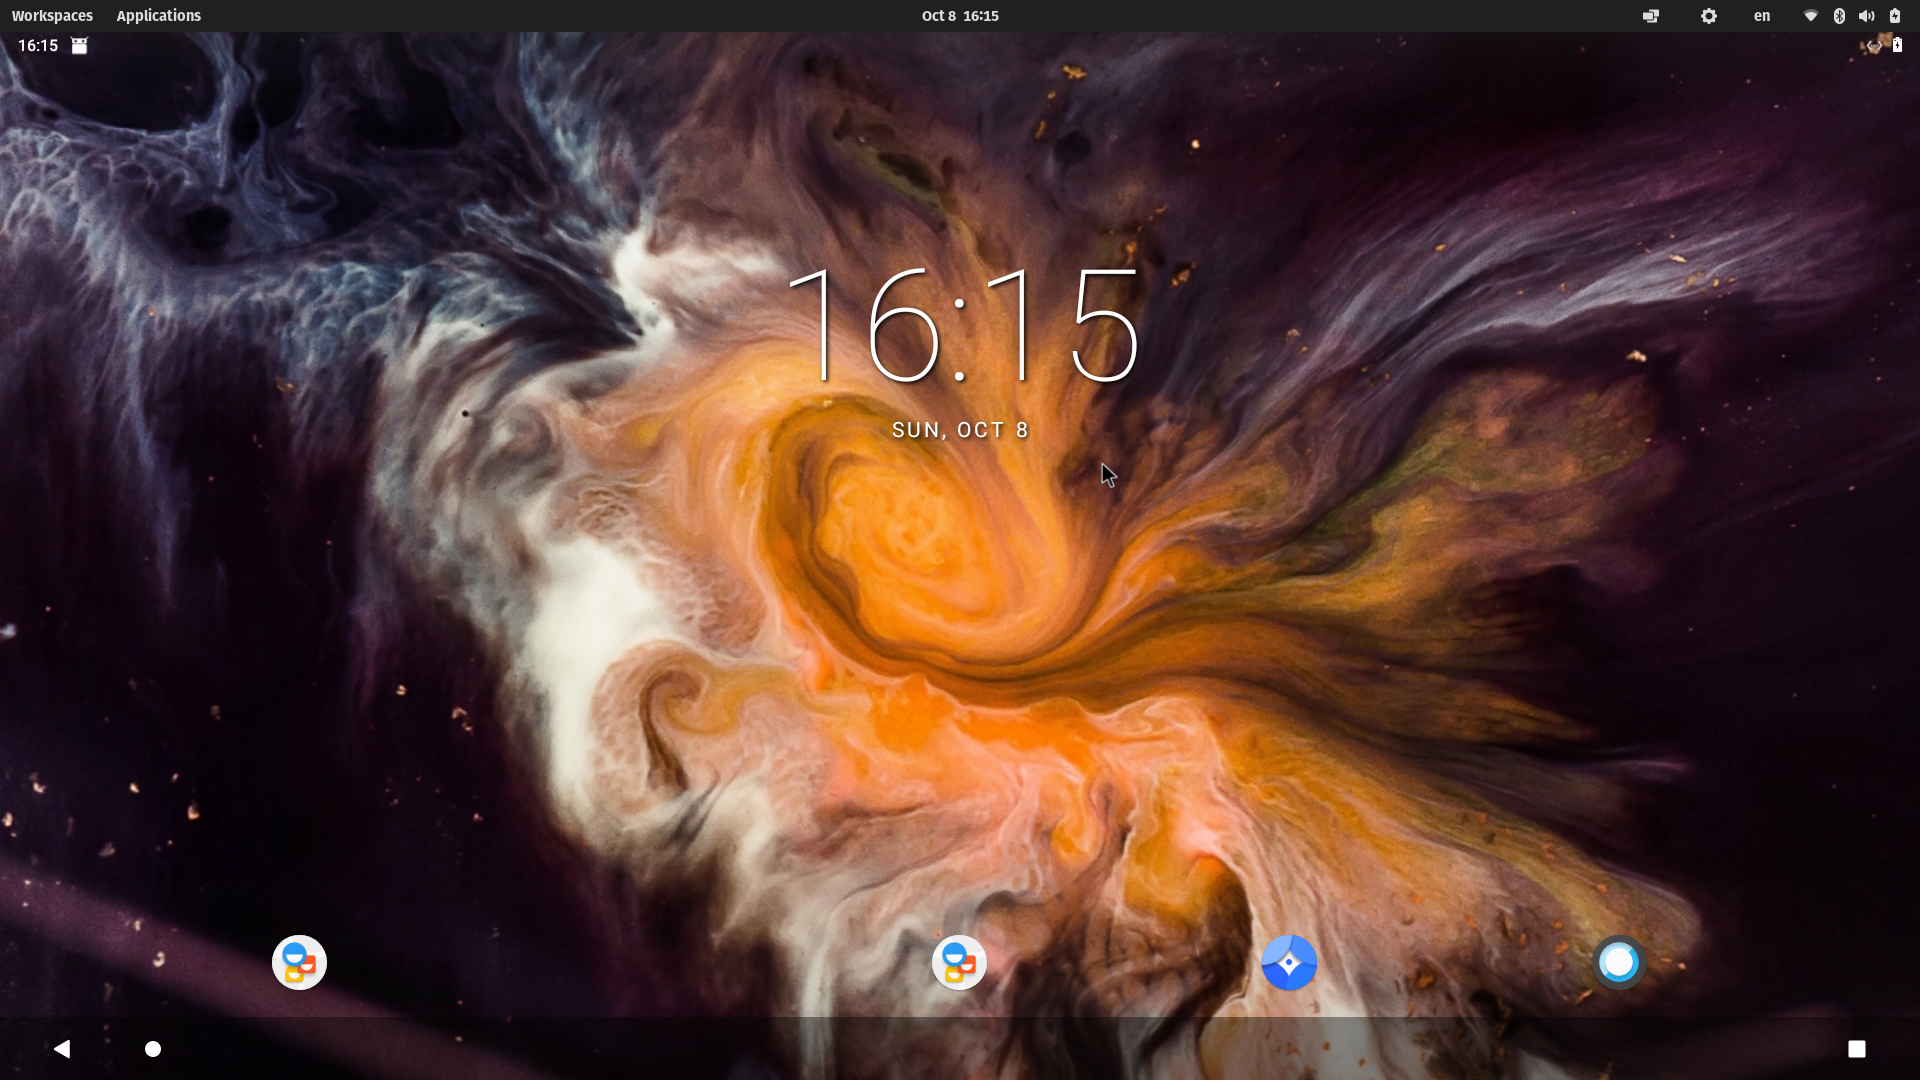Tap the Android home circle button

click(153, 1048)
